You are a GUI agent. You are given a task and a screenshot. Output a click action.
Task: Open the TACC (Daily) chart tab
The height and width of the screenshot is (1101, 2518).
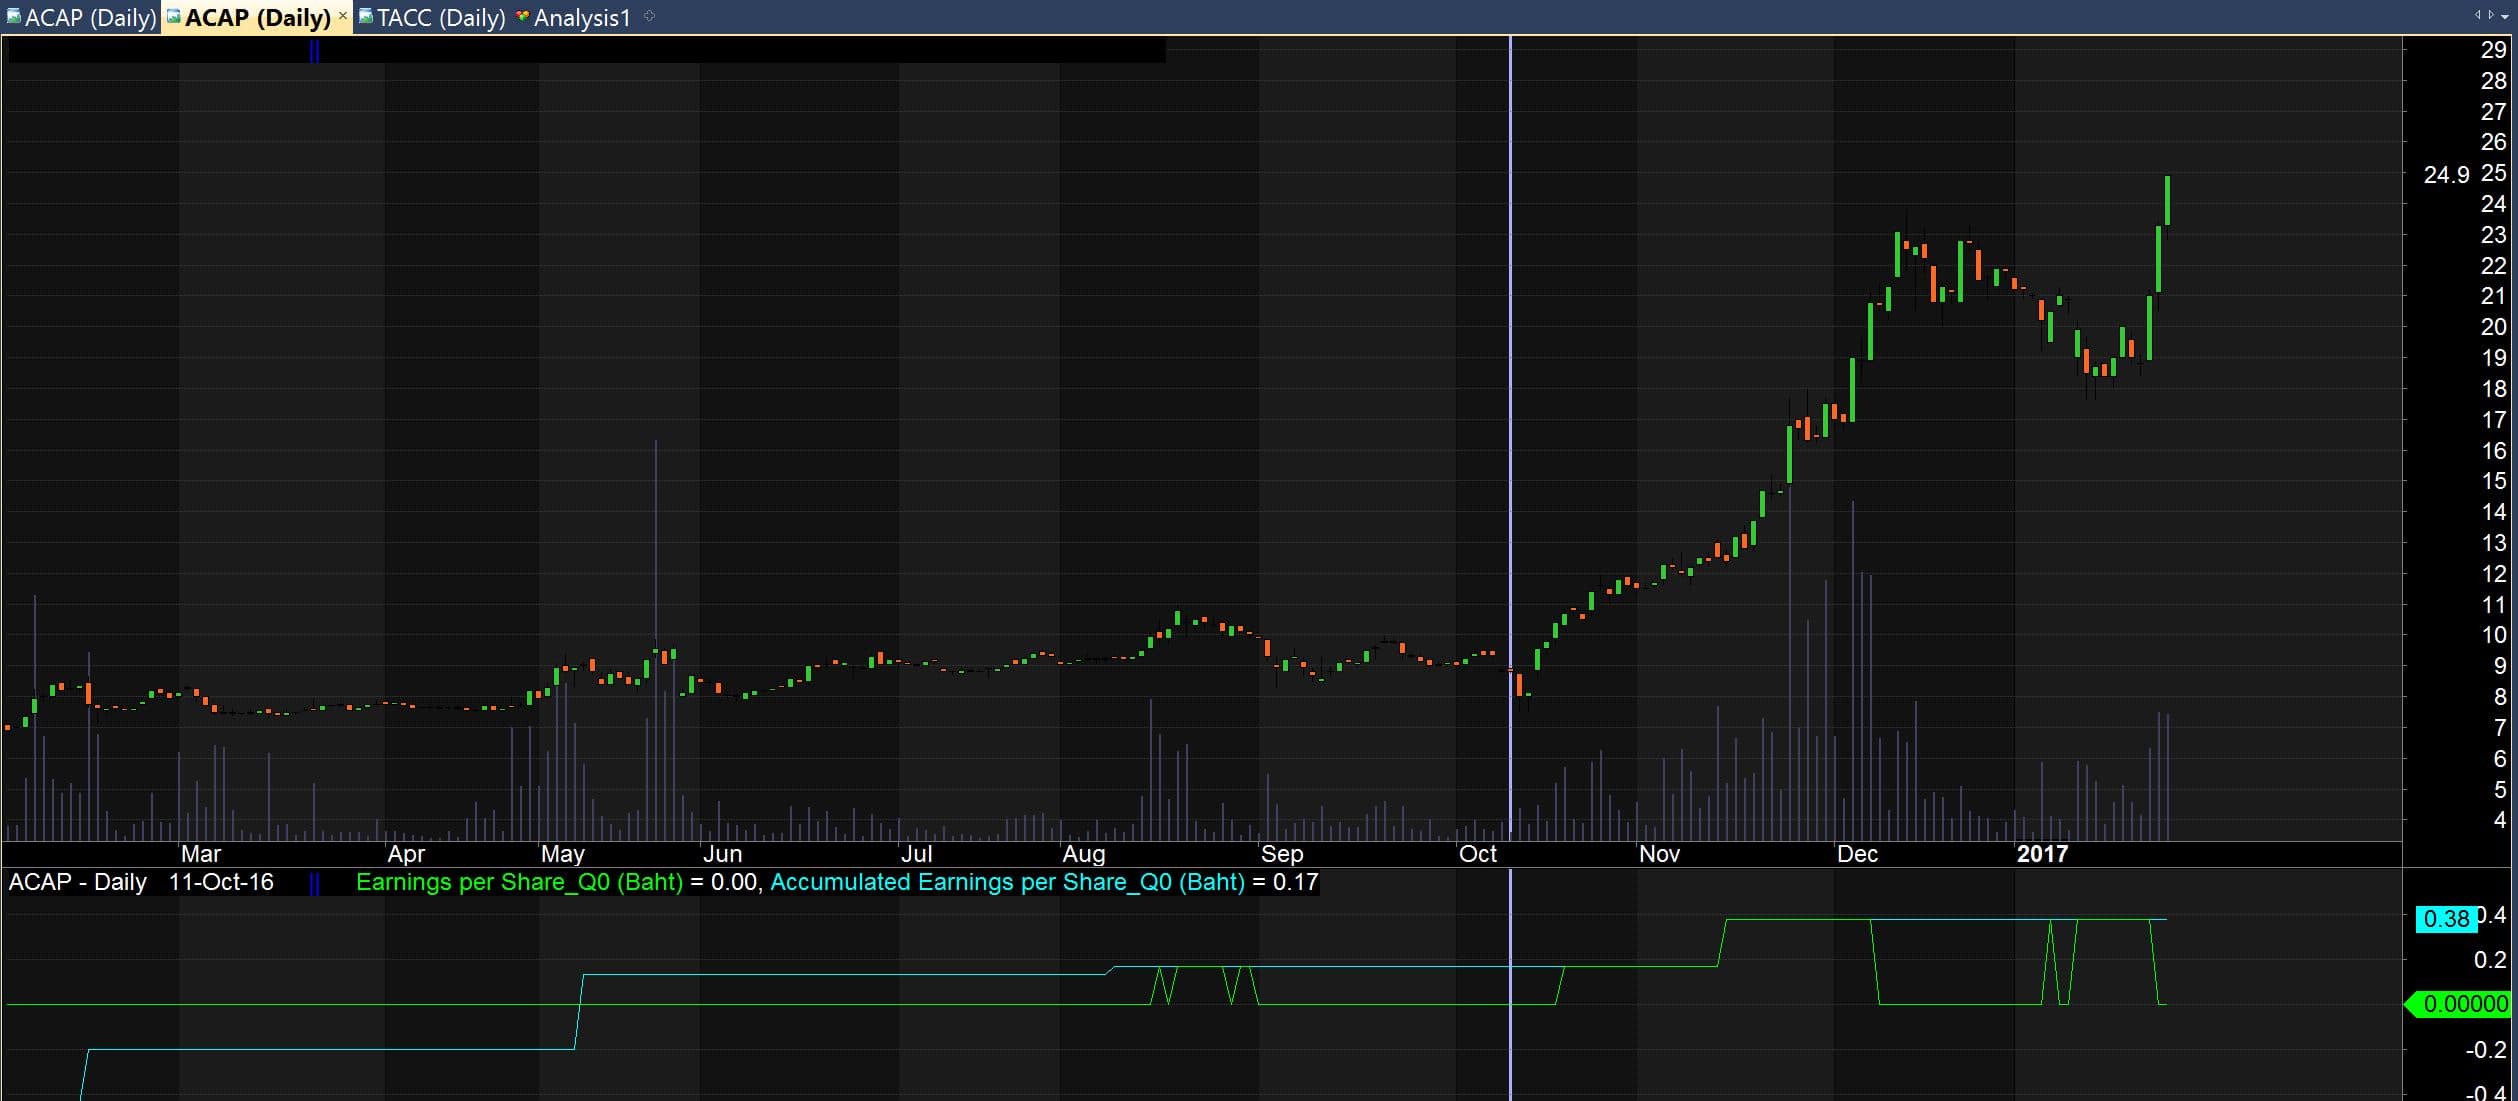(440, 17)
